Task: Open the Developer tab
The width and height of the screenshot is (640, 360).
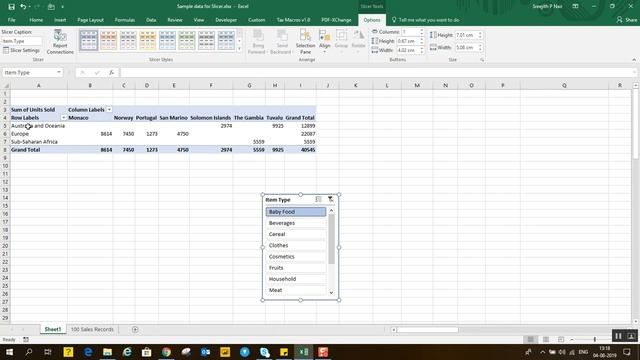Action: click(226, 20)
